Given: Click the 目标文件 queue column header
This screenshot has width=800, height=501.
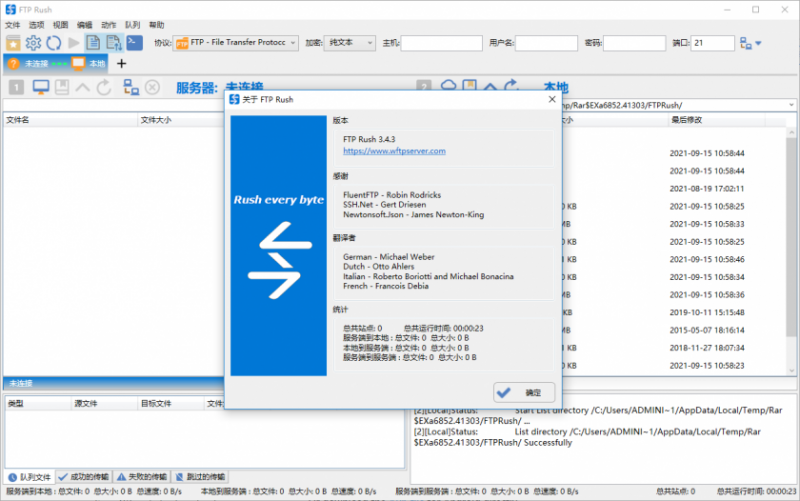Looking at the screenshot, I should [x=171, y=404].
